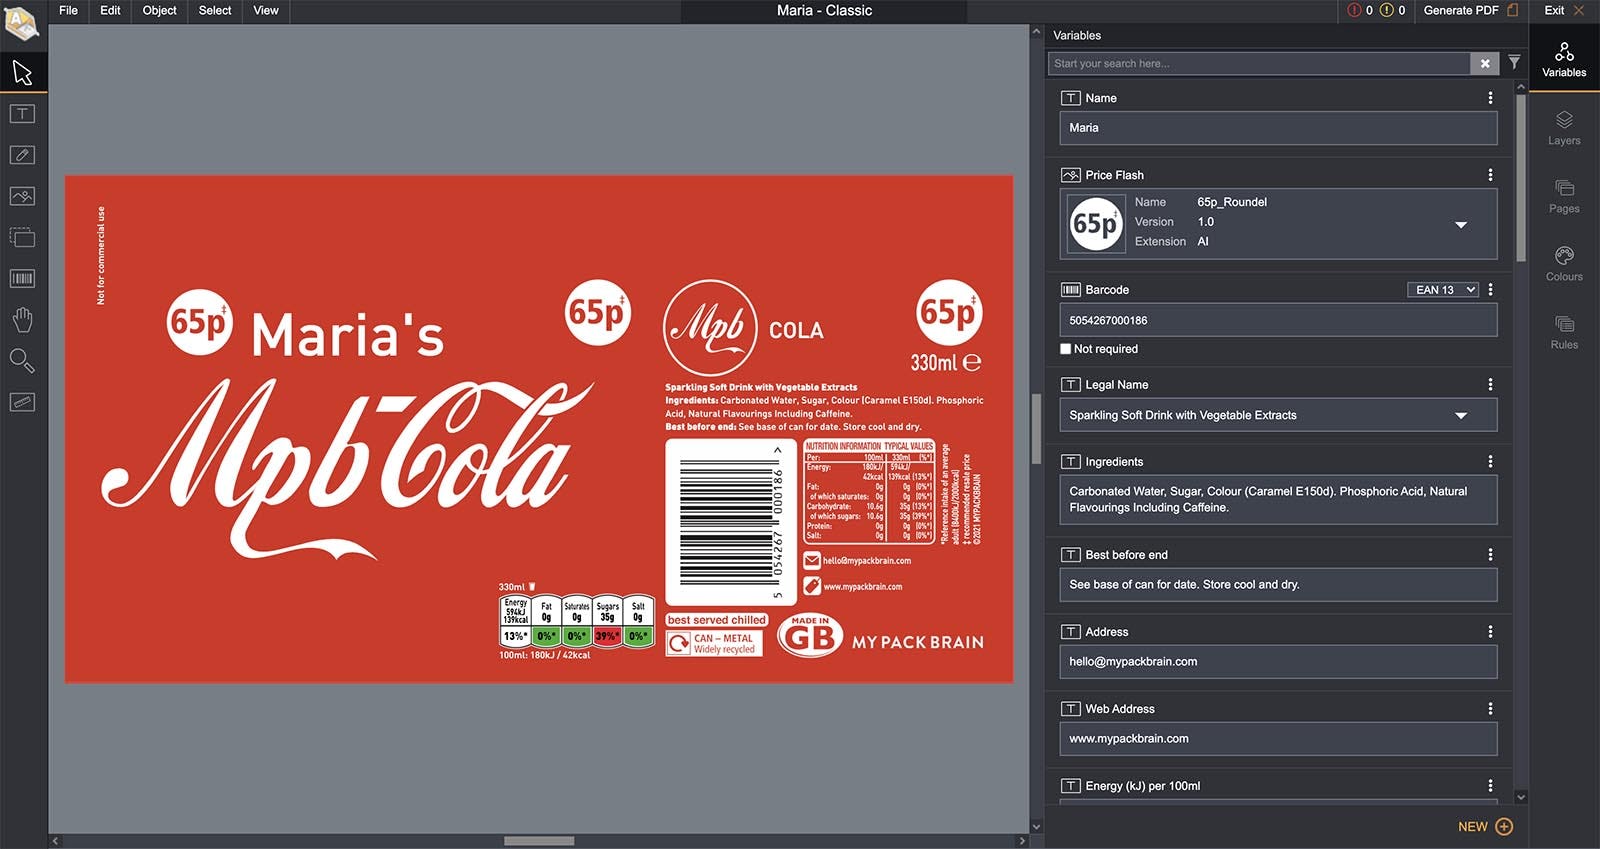Select the ruler measure tool
The height and width of the screenshot is (849, 1600).
point(22,402)
